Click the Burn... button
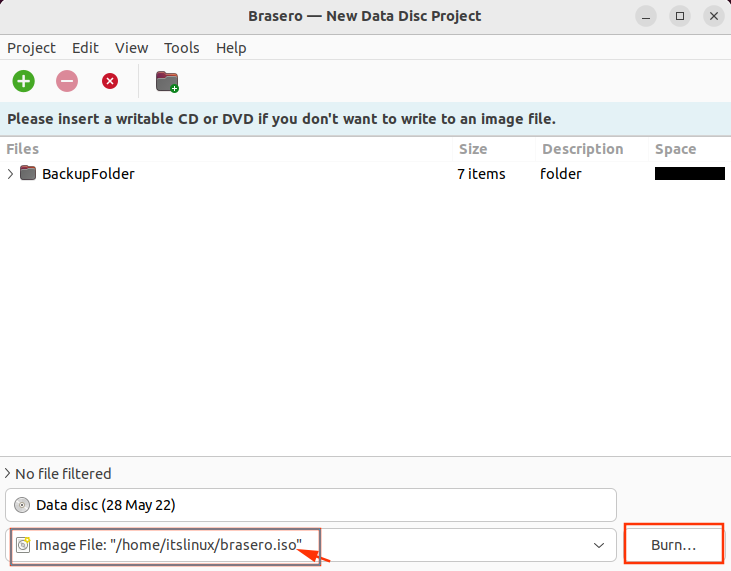Image resolution: width=731 pixels, height=571 pixels. click(674, 544)
